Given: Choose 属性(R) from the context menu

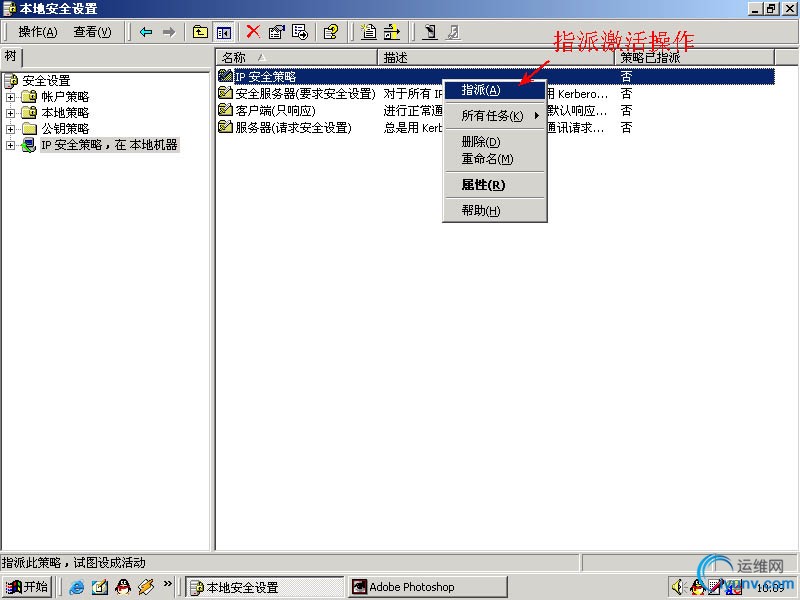Looking at the screenshot, I should coord(494,185).
